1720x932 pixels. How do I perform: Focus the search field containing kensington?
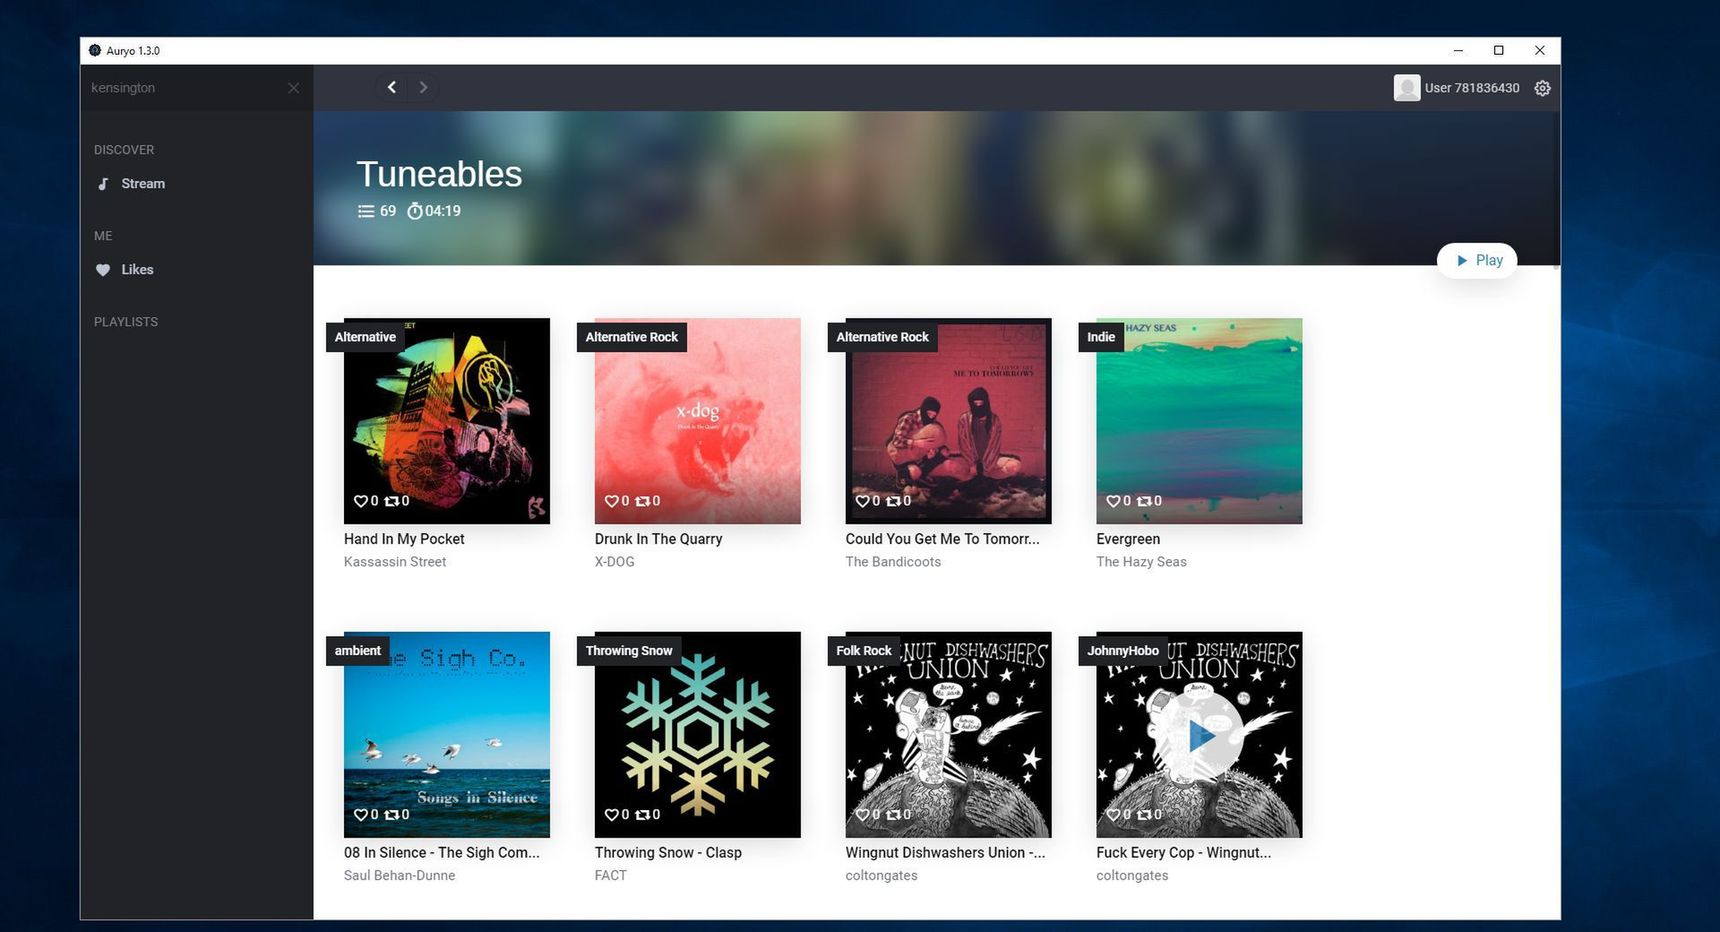pyautogui.click(x=185, y=88)
